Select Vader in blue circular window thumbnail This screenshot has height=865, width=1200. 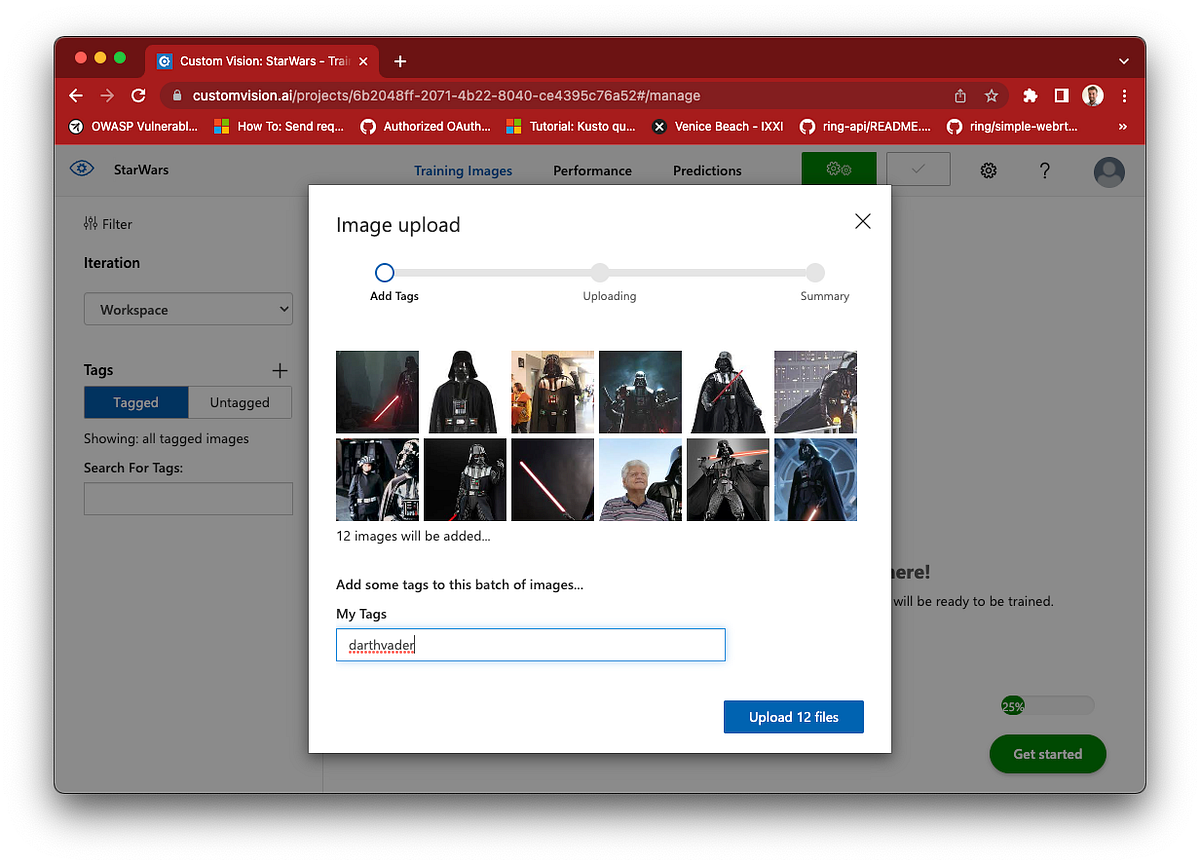815,479
